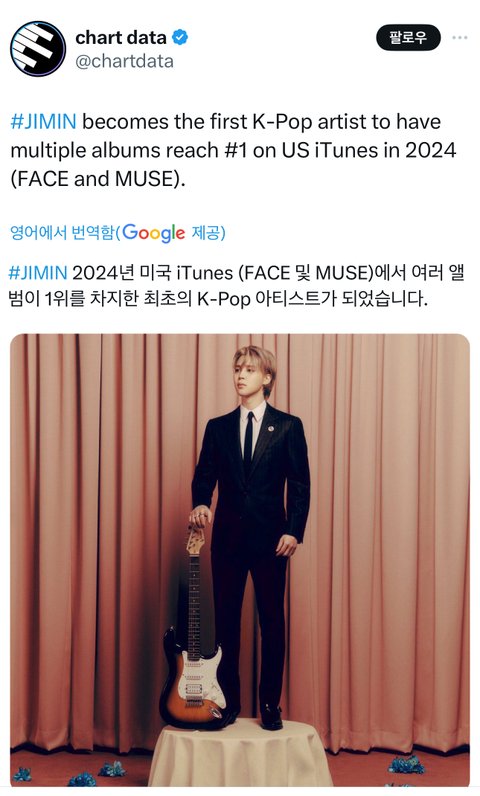Image resolution: width=480 pixels, height=796 pixels.
Task: Click Jimin's face in the photo
Action: pyautogui.click(x=252, y=374)
